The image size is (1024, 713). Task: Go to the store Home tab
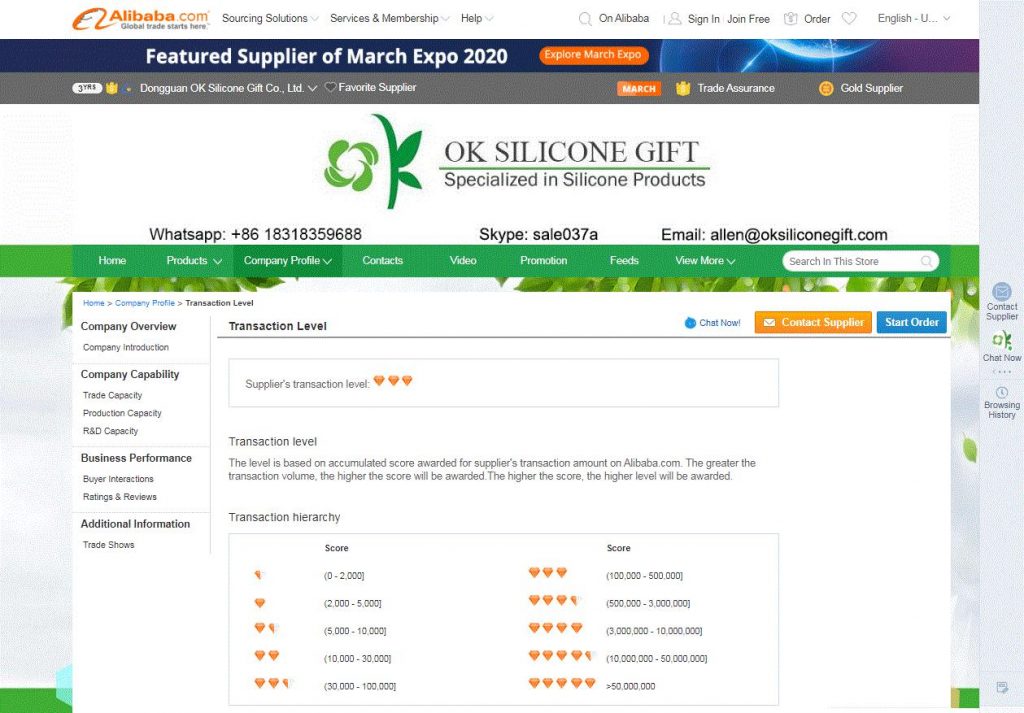click(x=112, y=261)
